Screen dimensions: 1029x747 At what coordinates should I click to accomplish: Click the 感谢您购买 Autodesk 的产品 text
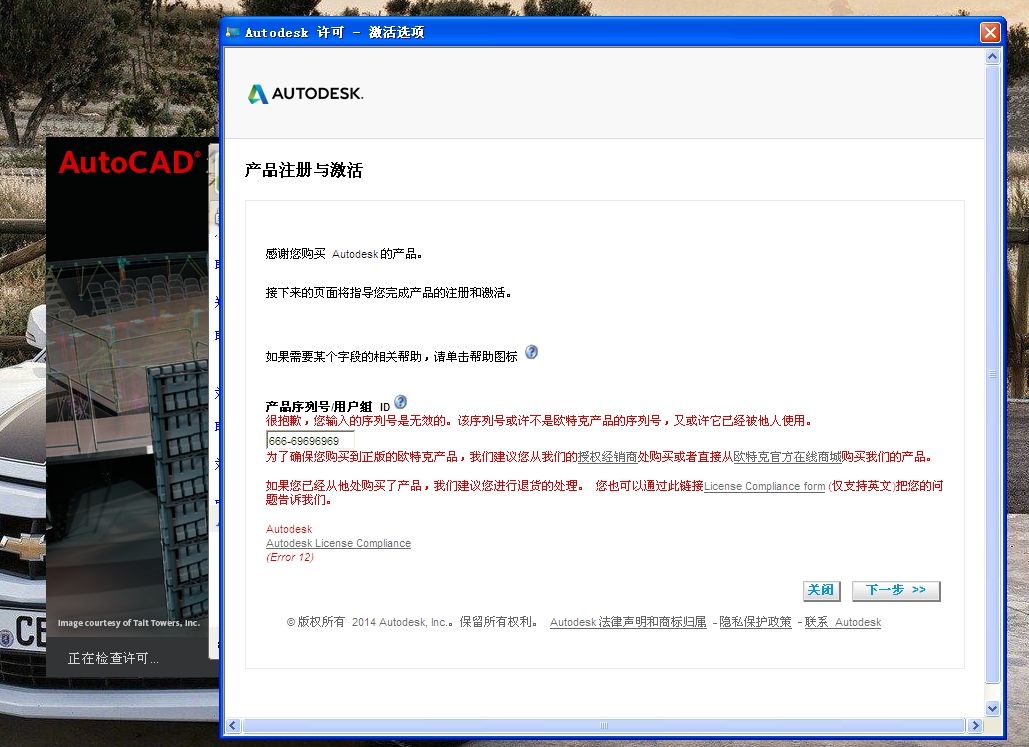click(344, 254)
